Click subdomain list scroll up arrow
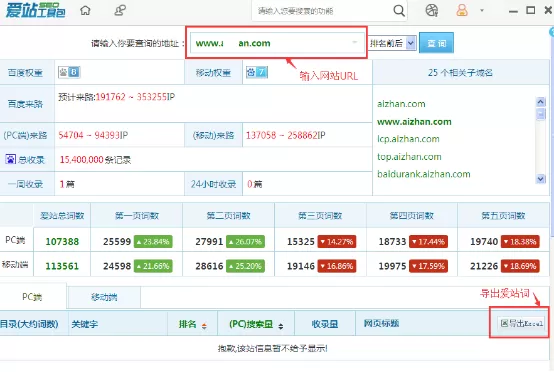 coord(541,102)
